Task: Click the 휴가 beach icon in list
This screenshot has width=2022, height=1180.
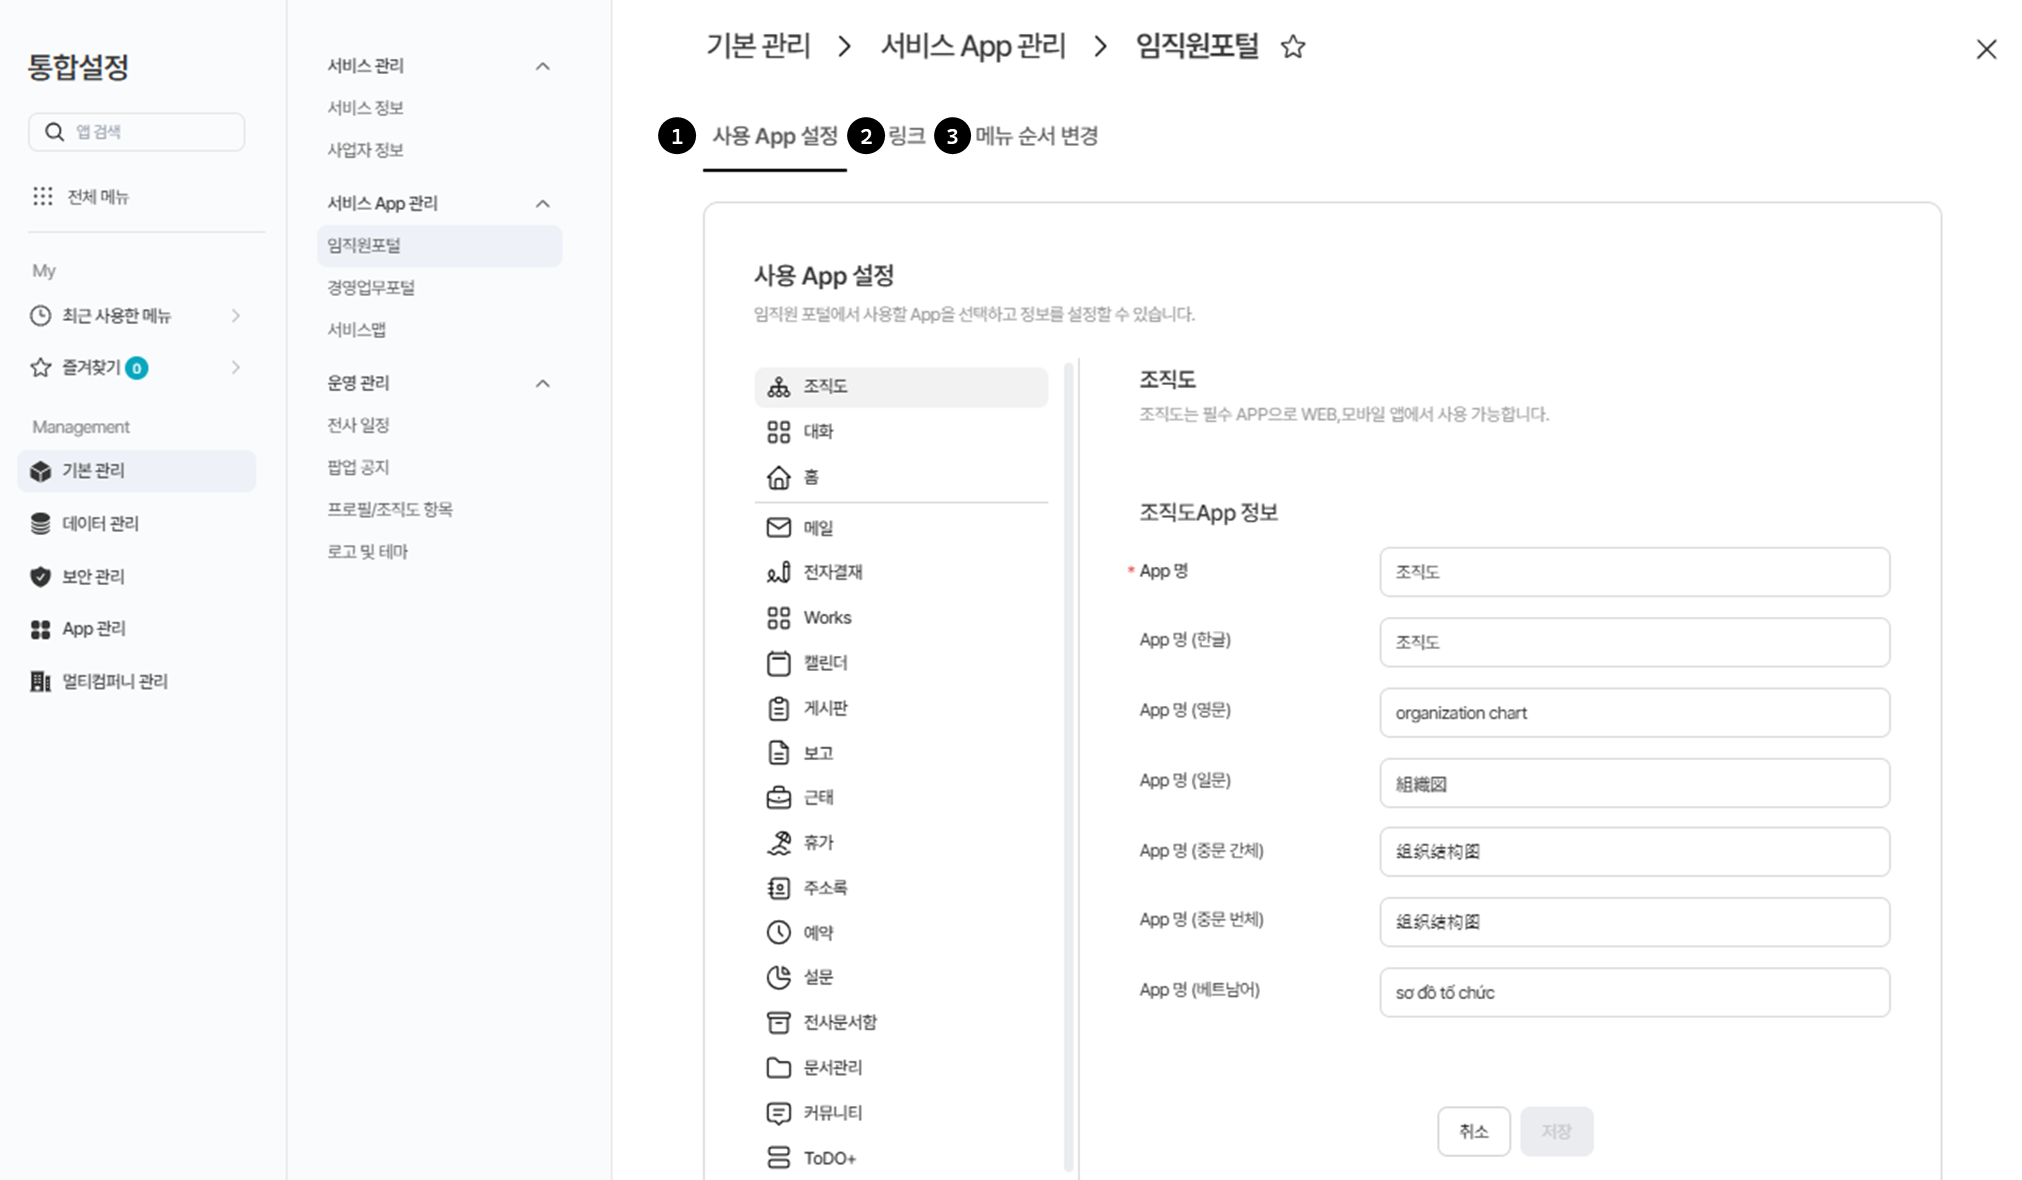Action: 778,843
